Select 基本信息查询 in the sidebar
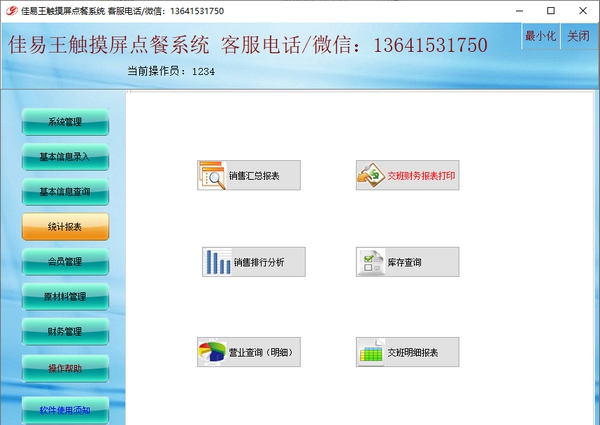Image resolution: width=600 pixels, height=425 pixels. click(65, 192)
